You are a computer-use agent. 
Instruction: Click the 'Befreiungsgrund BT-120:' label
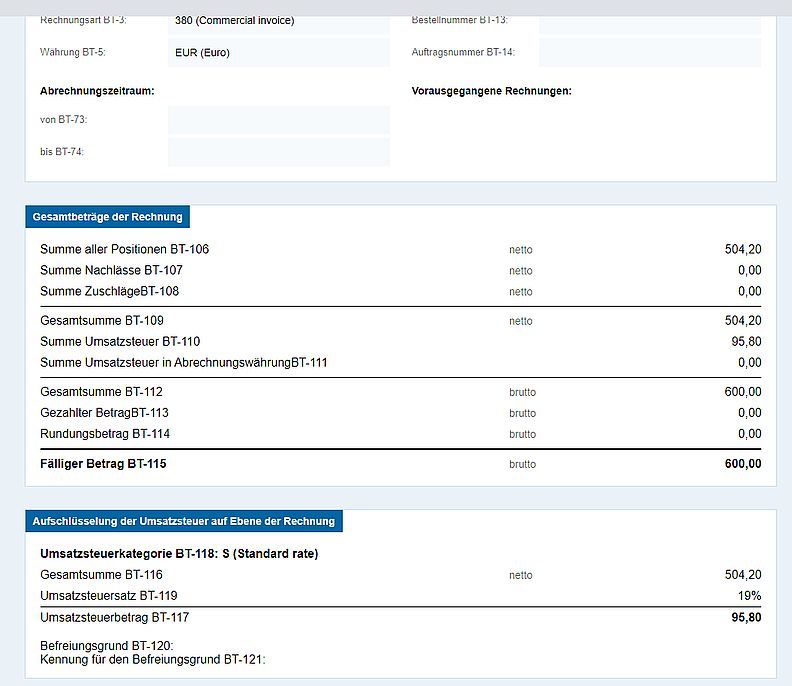tap(107, 646)
